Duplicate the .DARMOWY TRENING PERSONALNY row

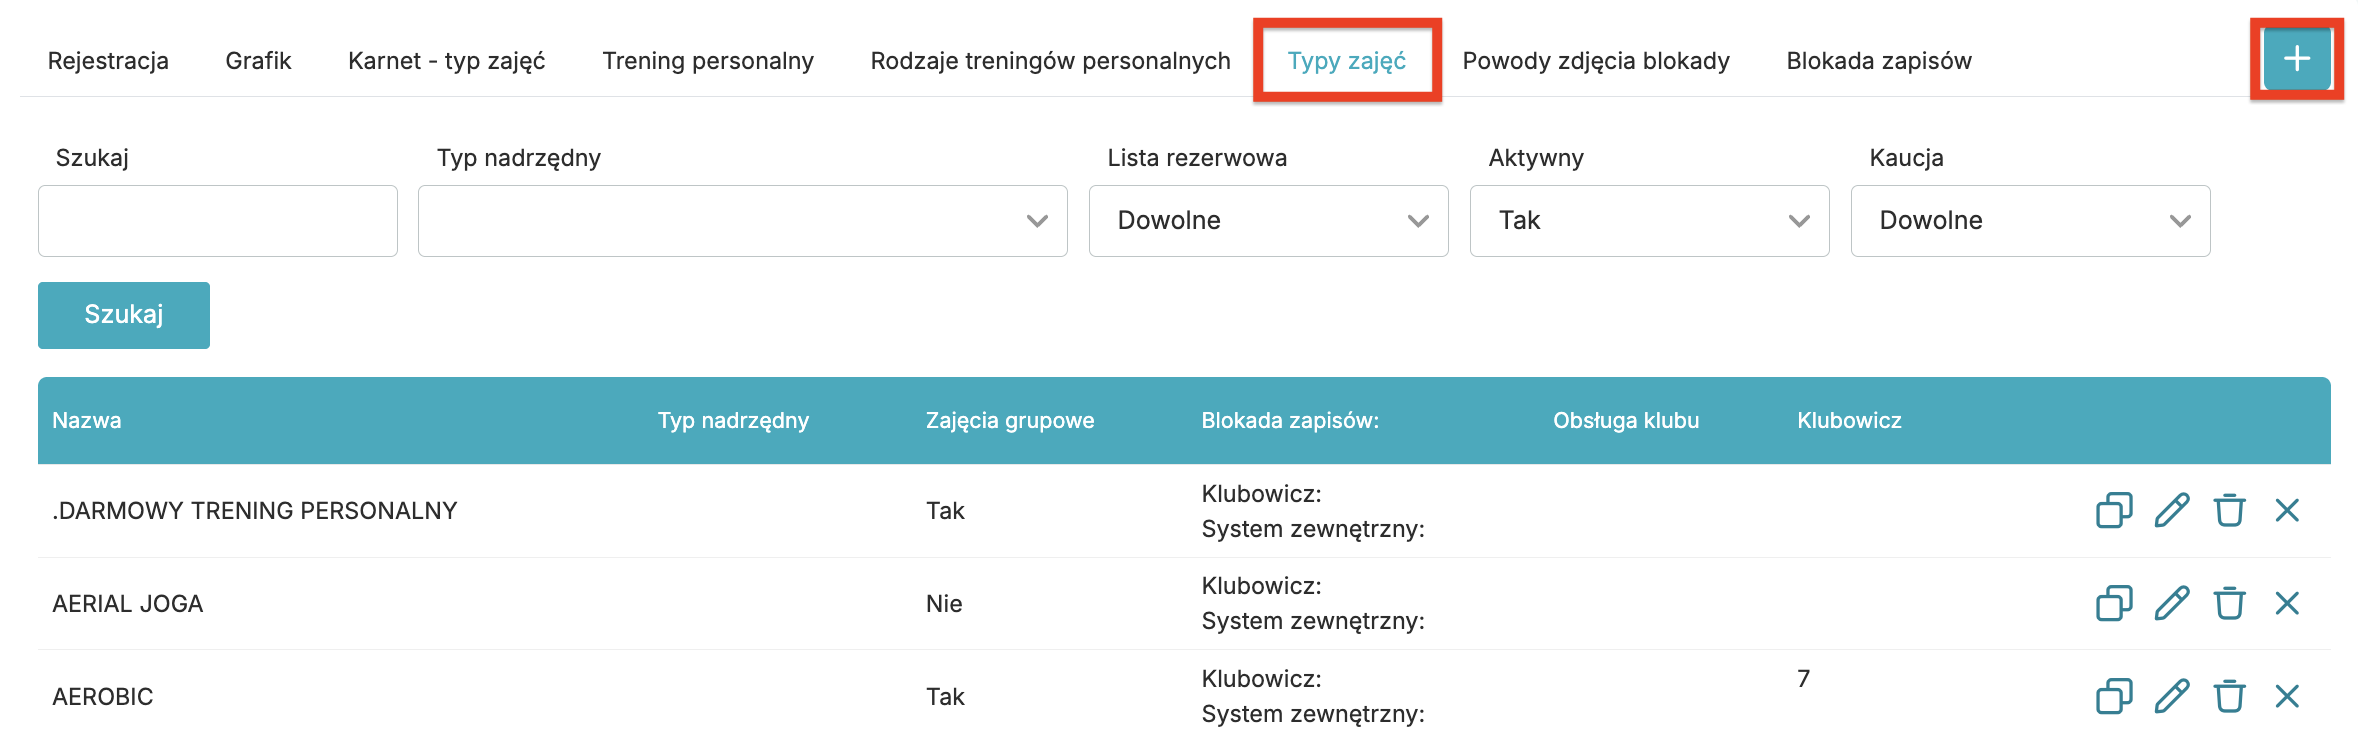2114,510
